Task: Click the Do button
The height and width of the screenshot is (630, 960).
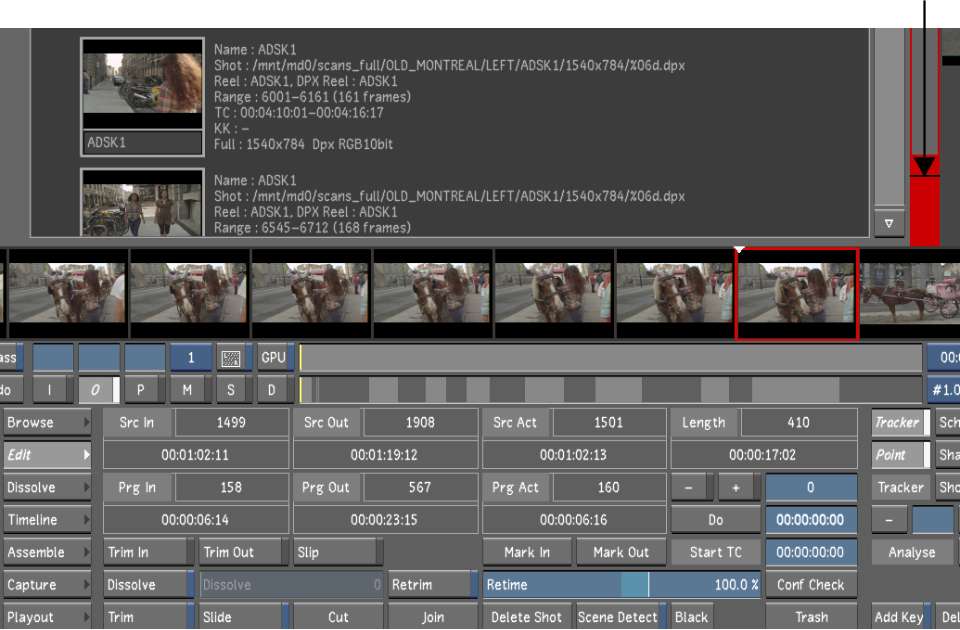Action: click(716, 520)
